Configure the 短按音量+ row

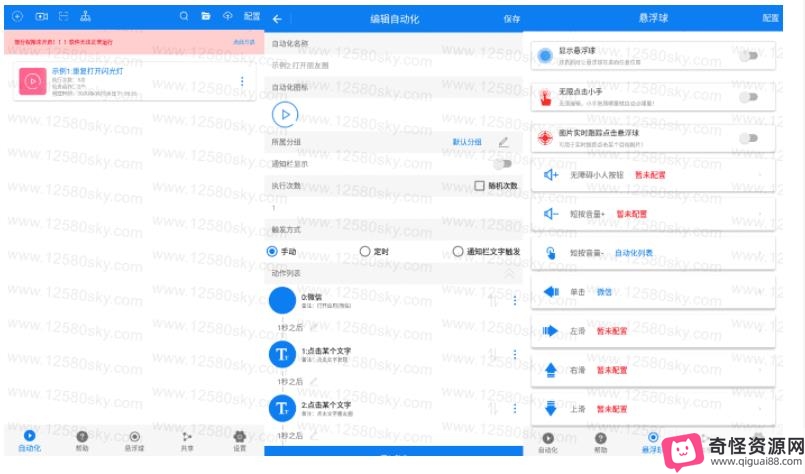653,214
